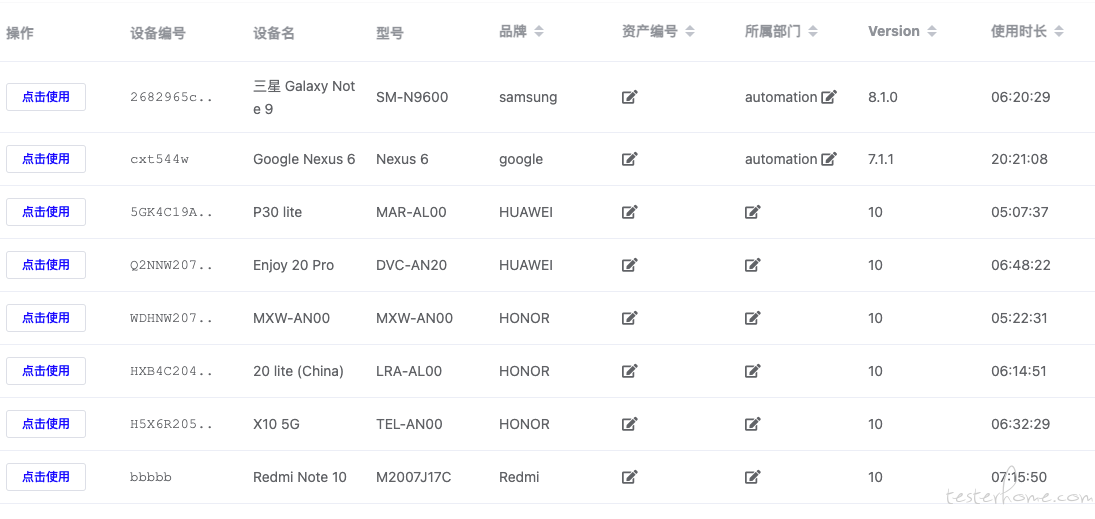Screen dimensions: 1095x519
Task: Edit asset number for P30 lite
Action: coord(629,212)
